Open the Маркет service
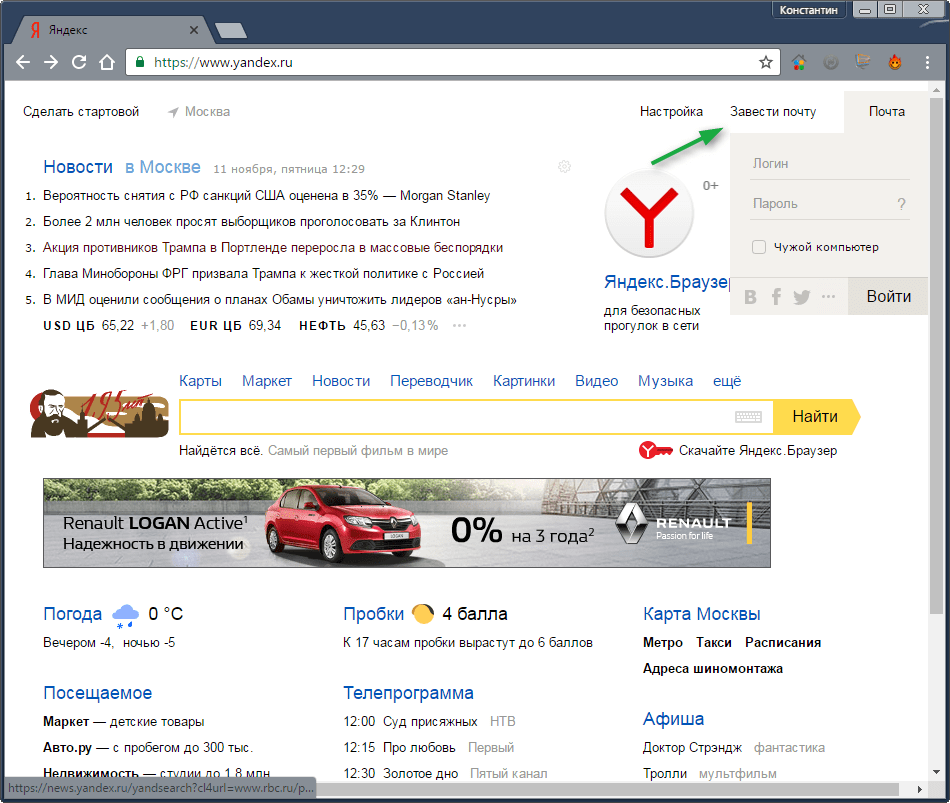950x803 pixels. click(x=267, y=381)
